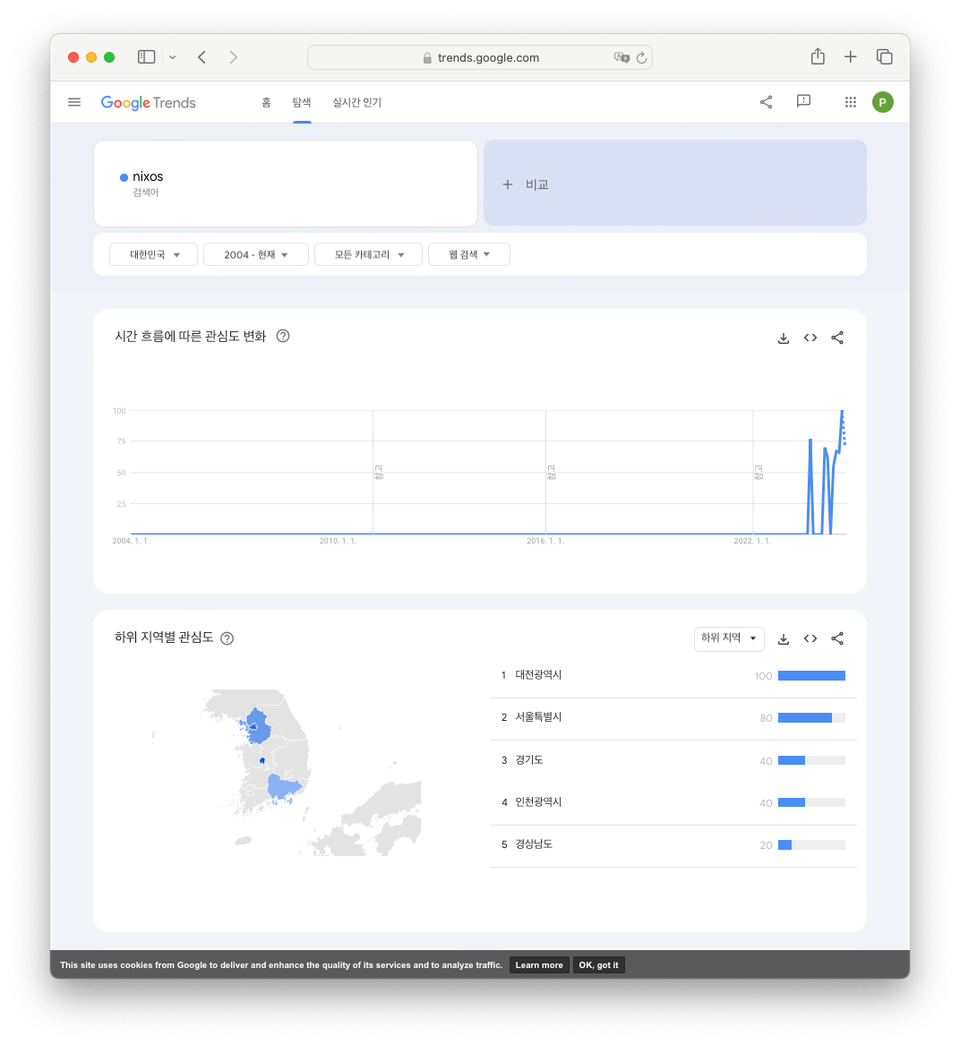Reload the page
This screenshot has width=960, height=1045.
click(641, 57)
